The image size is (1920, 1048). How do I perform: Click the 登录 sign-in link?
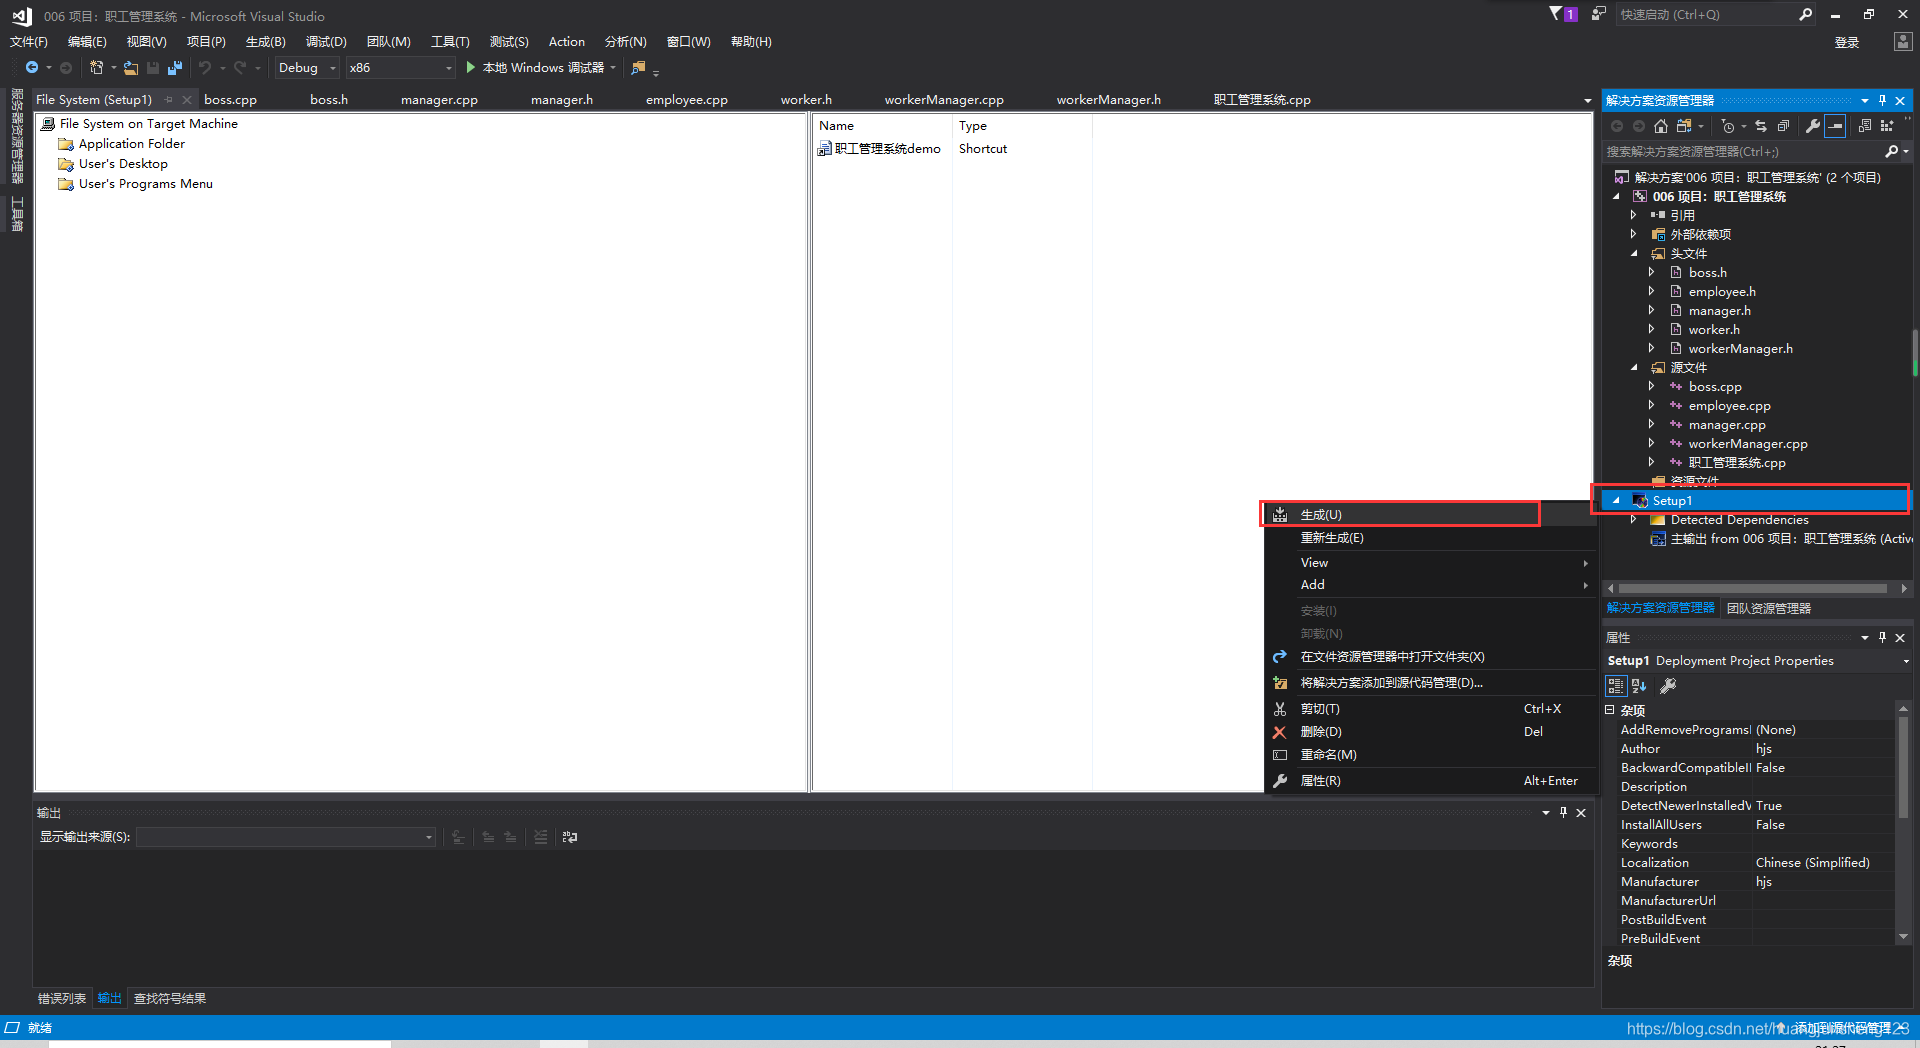click(x=1847, y=42)
